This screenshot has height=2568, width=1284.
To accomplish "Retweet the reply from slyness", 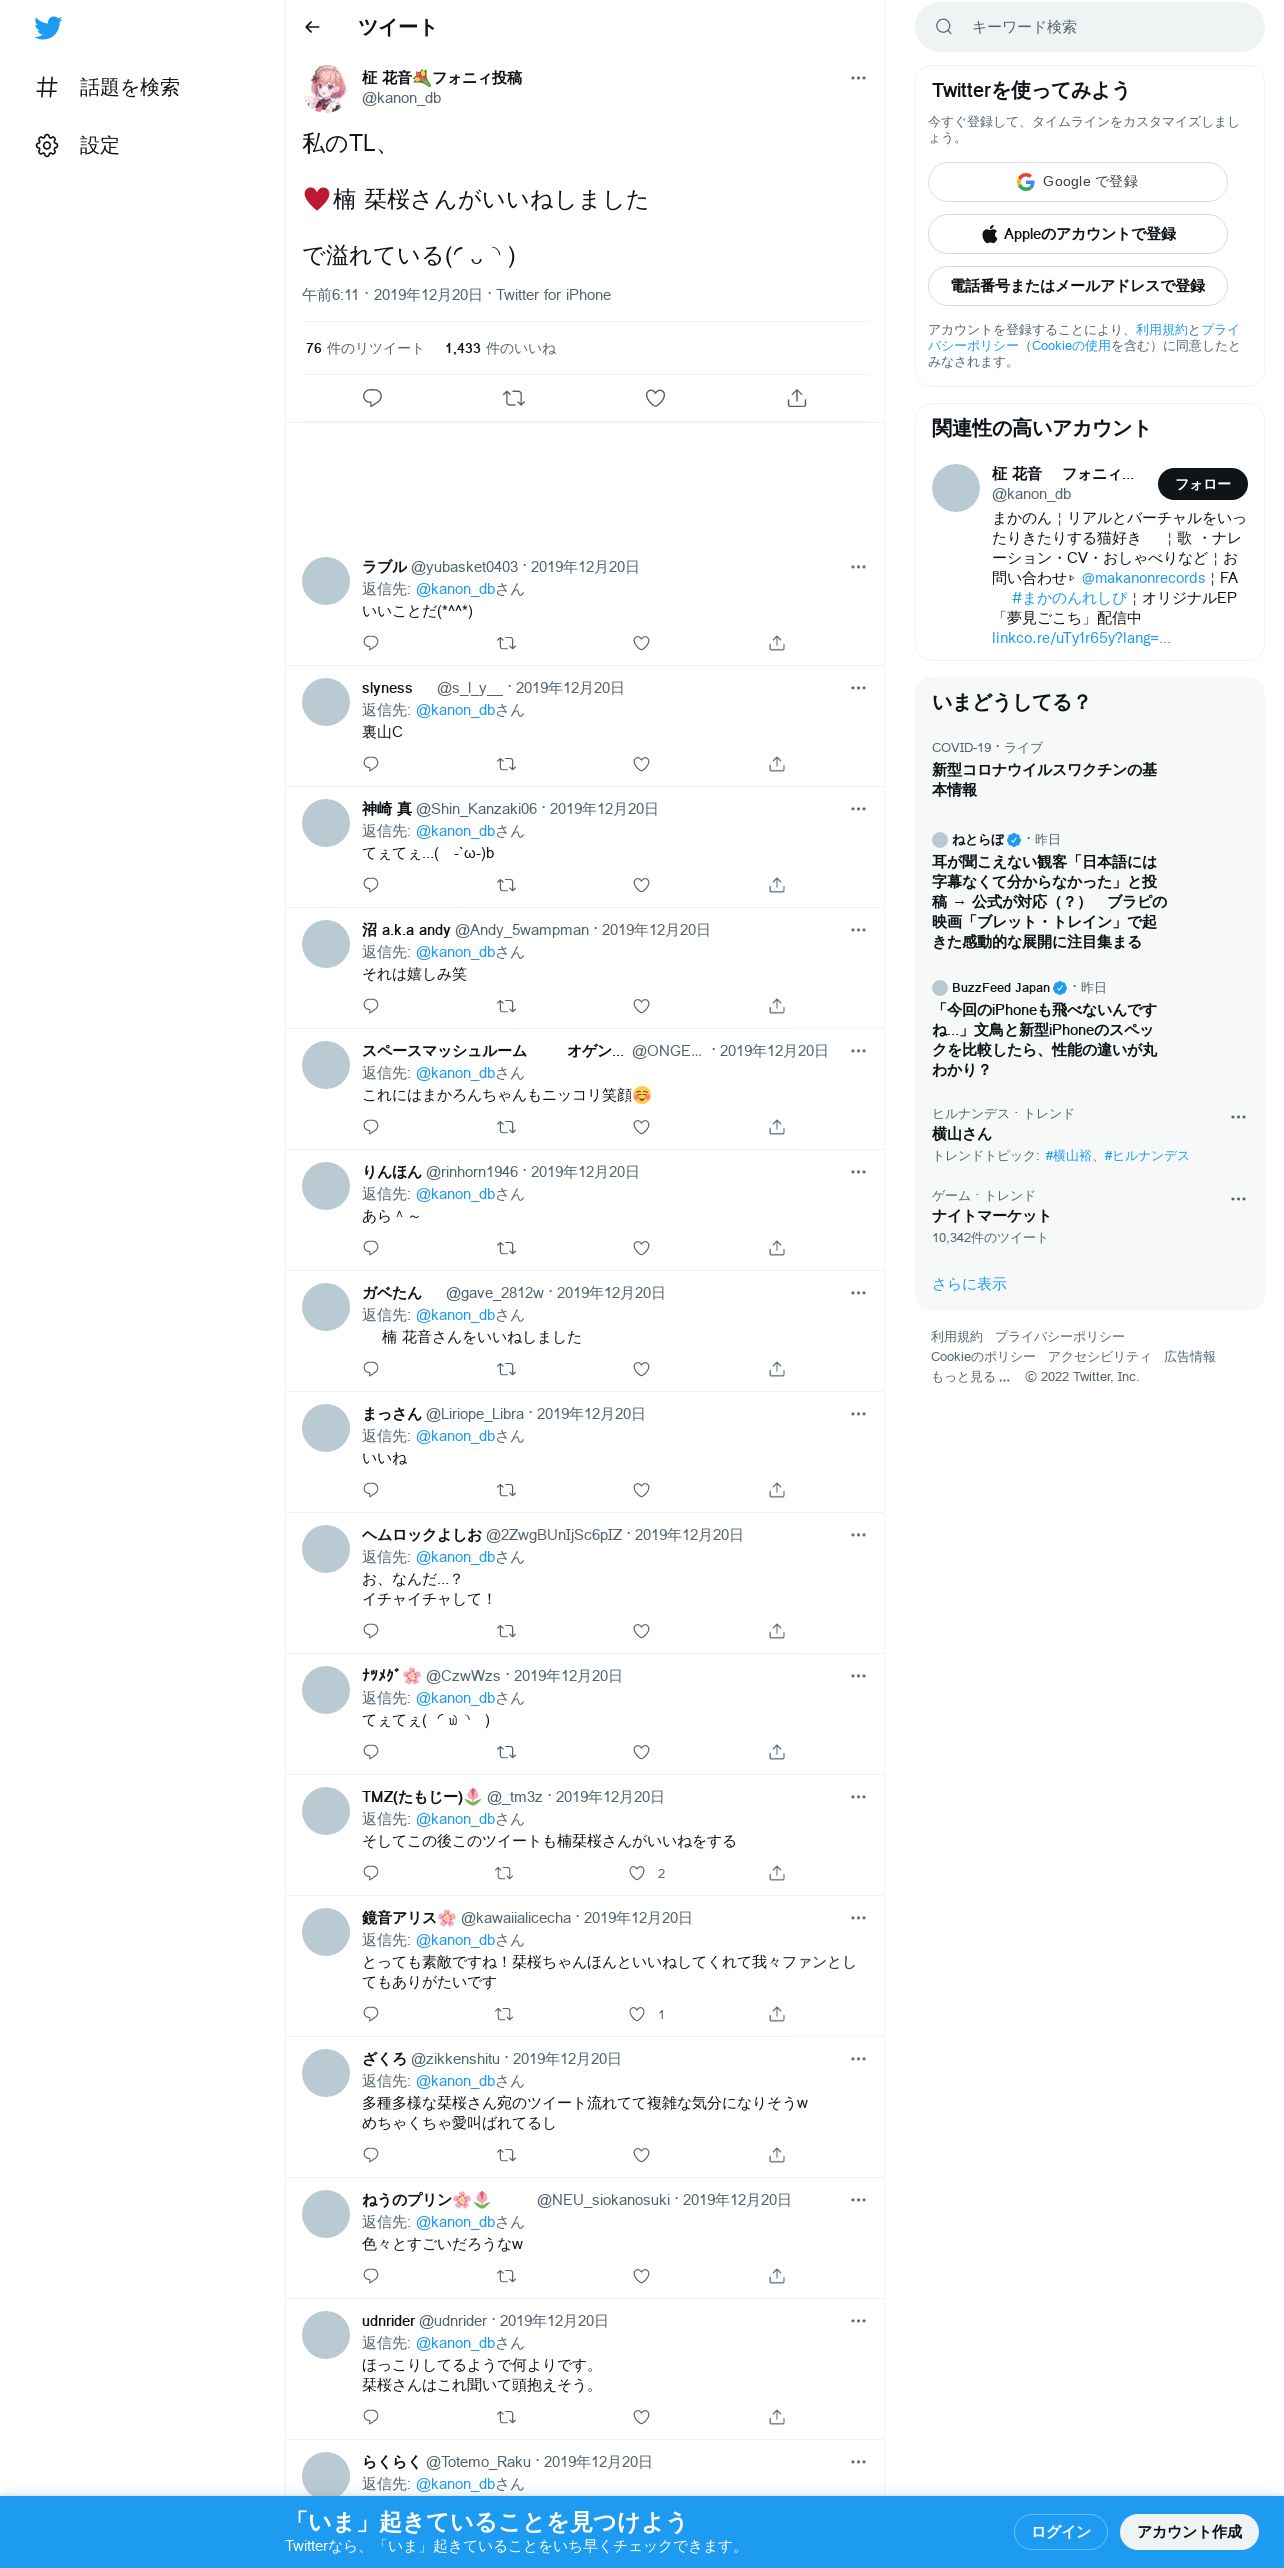I will 507,764.
